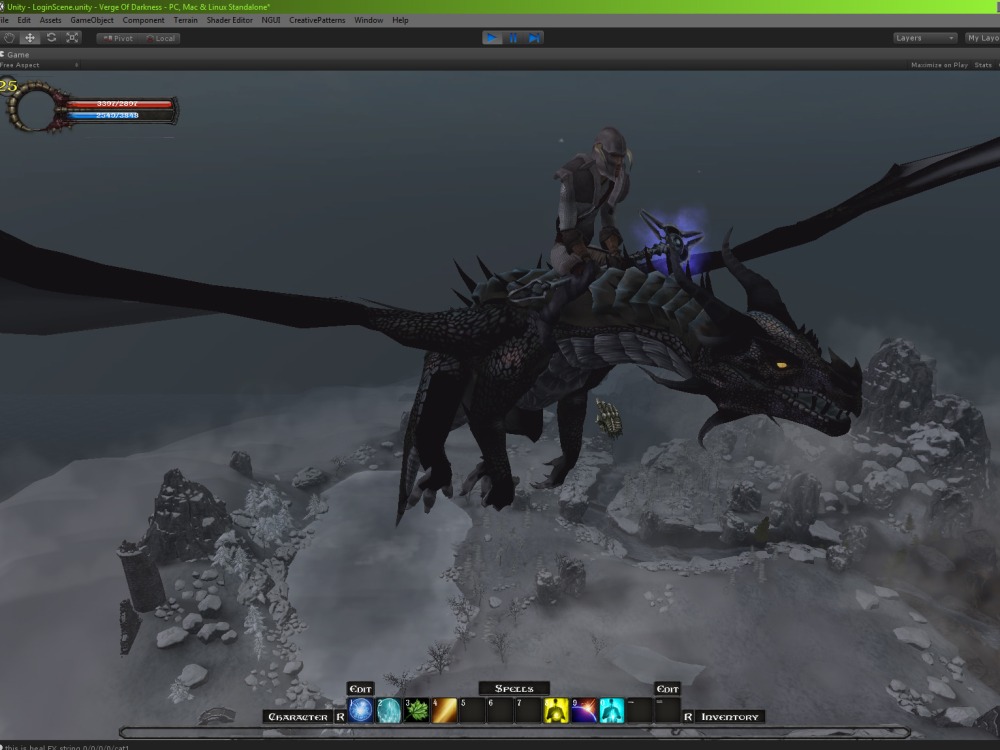Open the Inventory panel
The height and width of the screenshot is (750, 1000).
pyautogui.click(x=729, y=716)
